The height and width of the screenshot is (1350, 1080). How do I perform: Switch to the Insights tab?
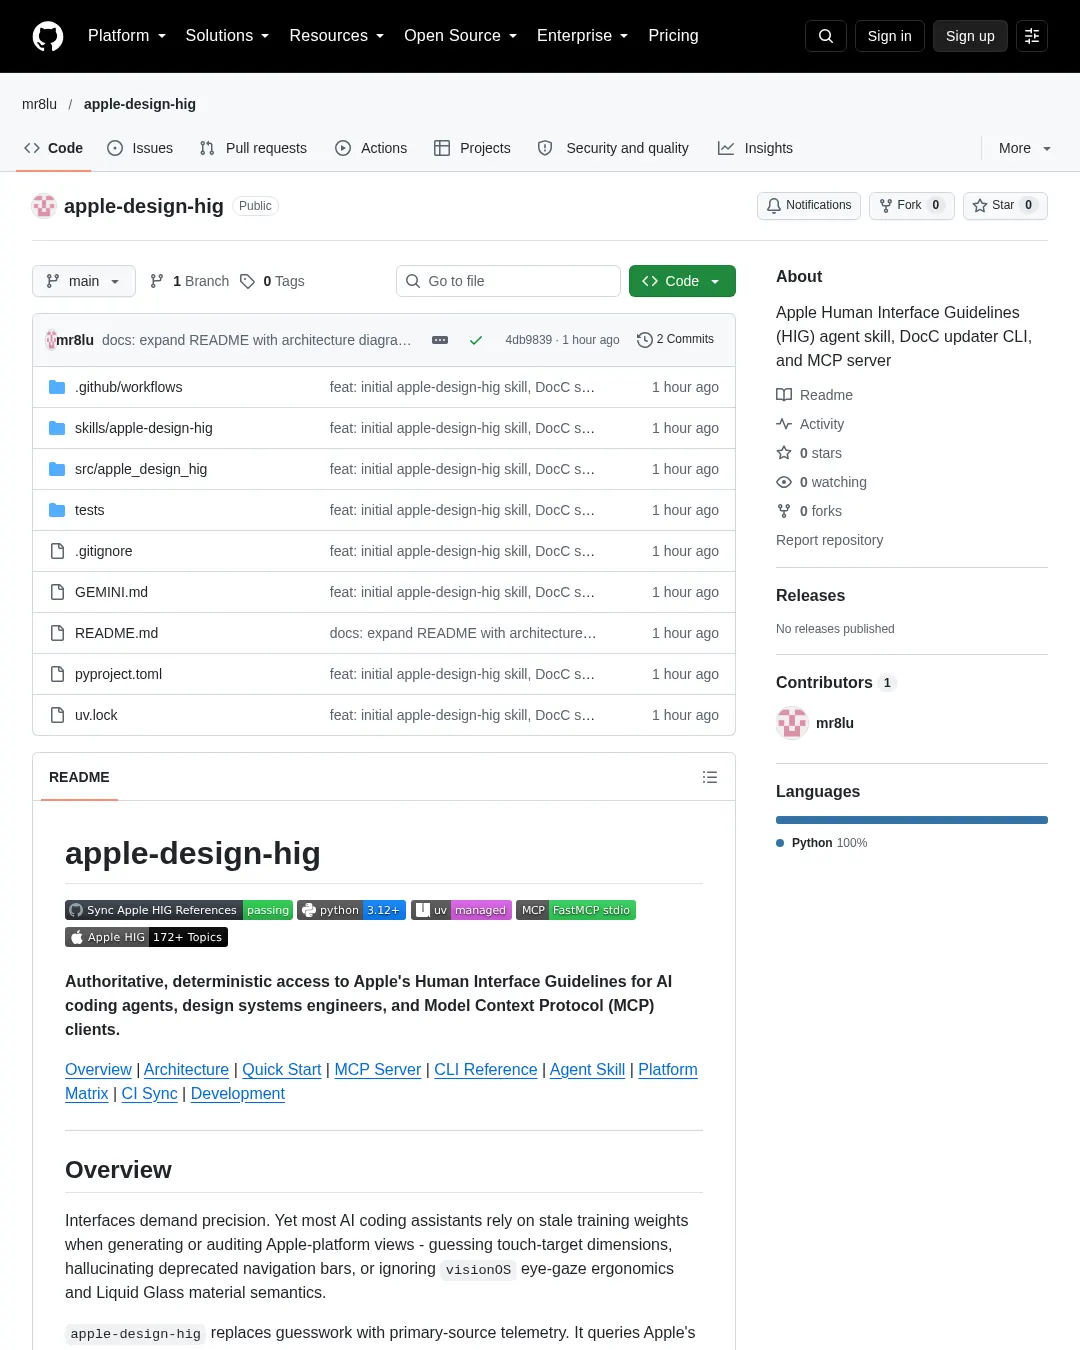(755, 148)
